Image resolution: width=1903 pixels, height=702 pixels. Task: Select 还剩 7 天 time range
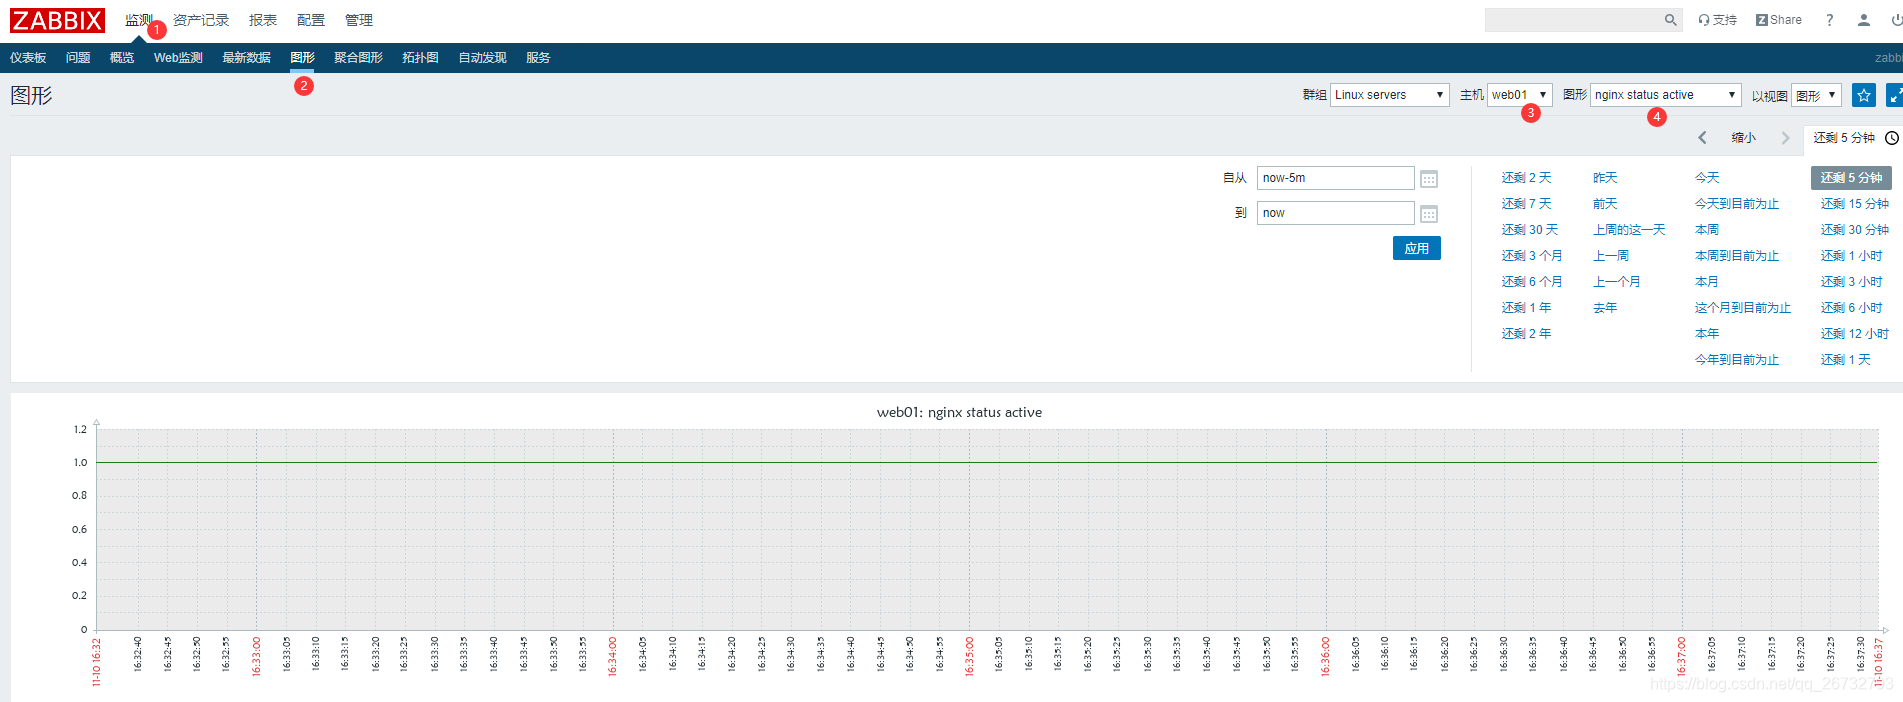tap(1526, 204)
